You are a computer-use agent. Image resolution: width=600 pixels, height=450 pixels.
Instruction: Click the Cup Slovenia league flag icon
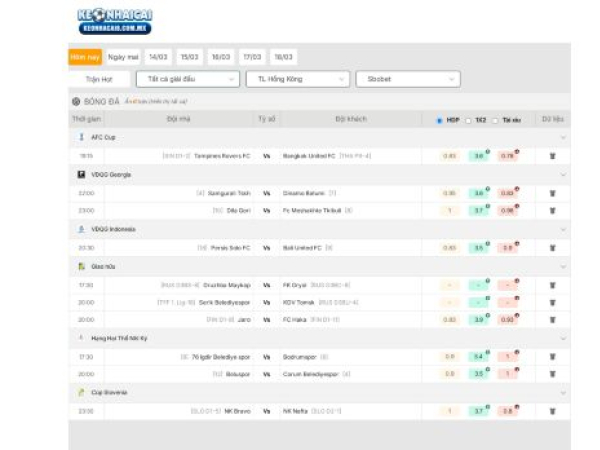click(x=81, y=393)
